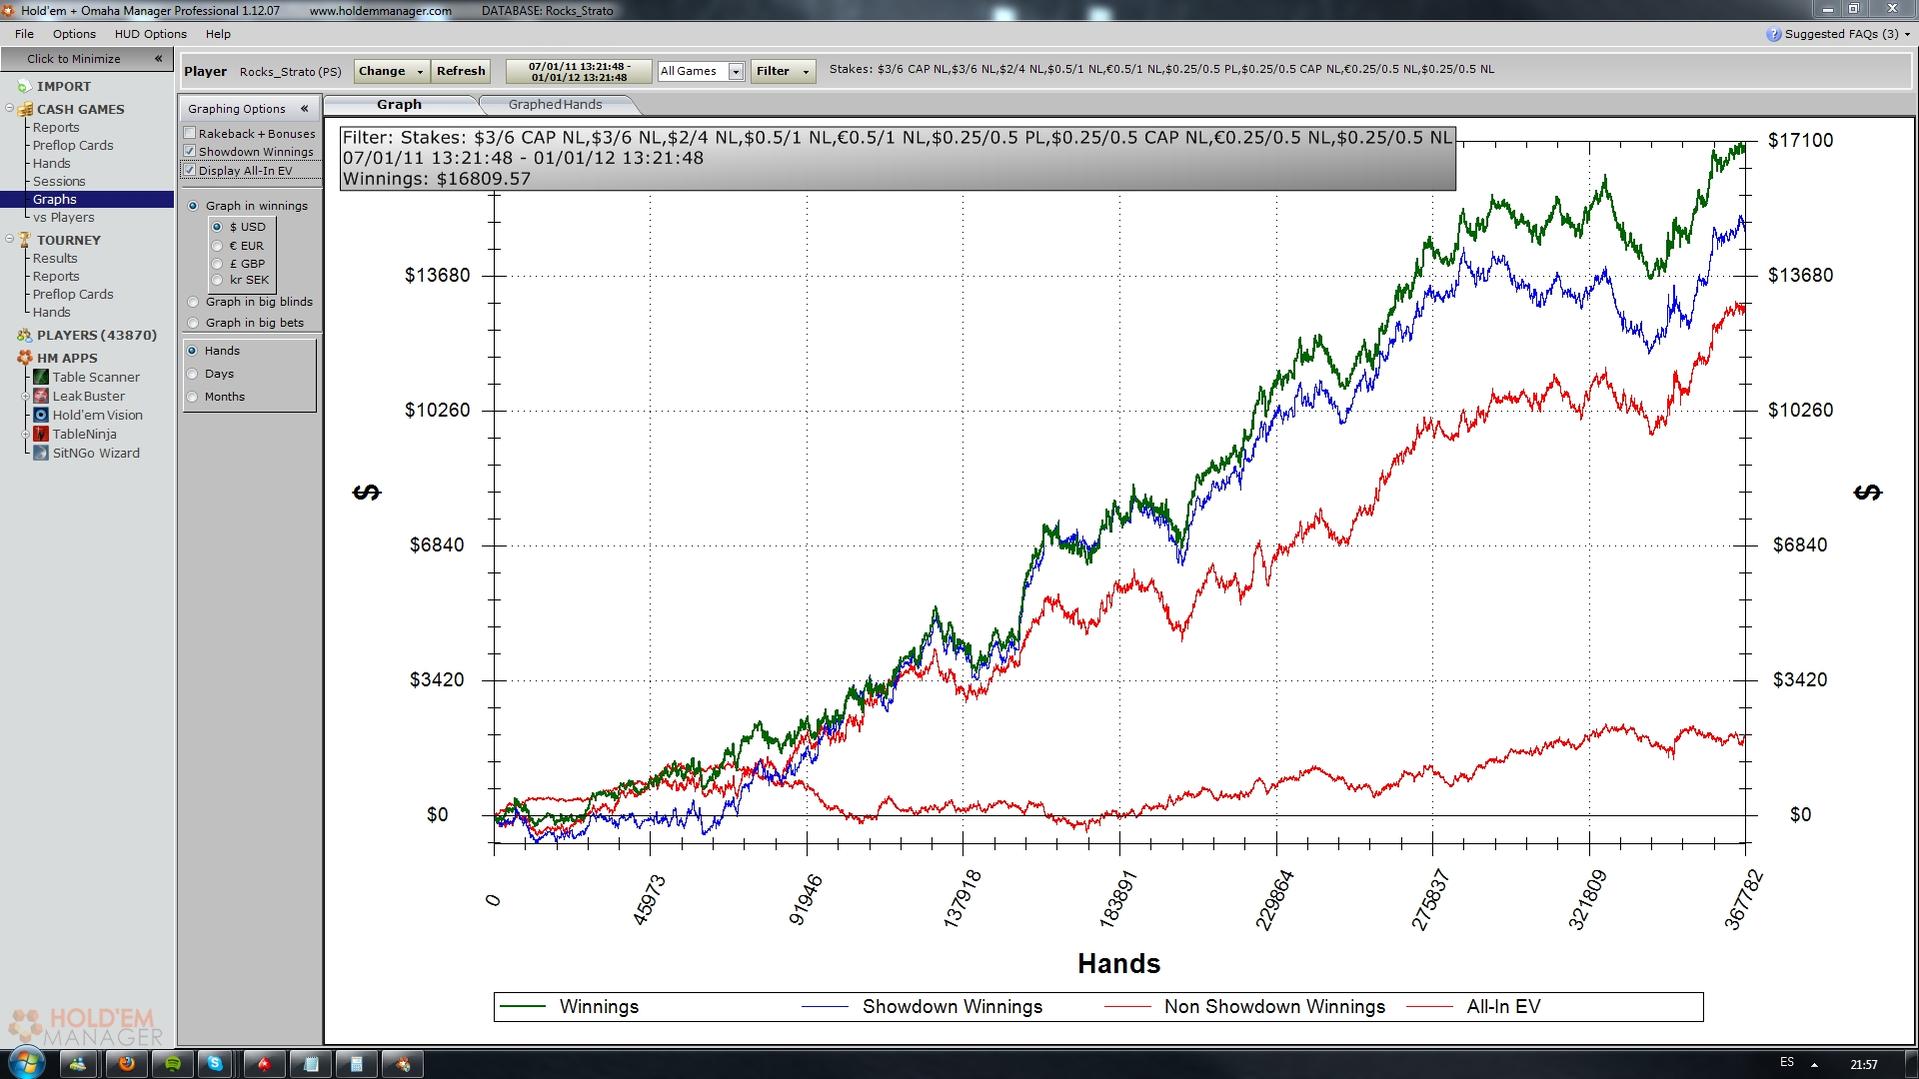Open the Filter dropdown button
The width and height of the screenshot is (1919, 1079).
(783, 71)
